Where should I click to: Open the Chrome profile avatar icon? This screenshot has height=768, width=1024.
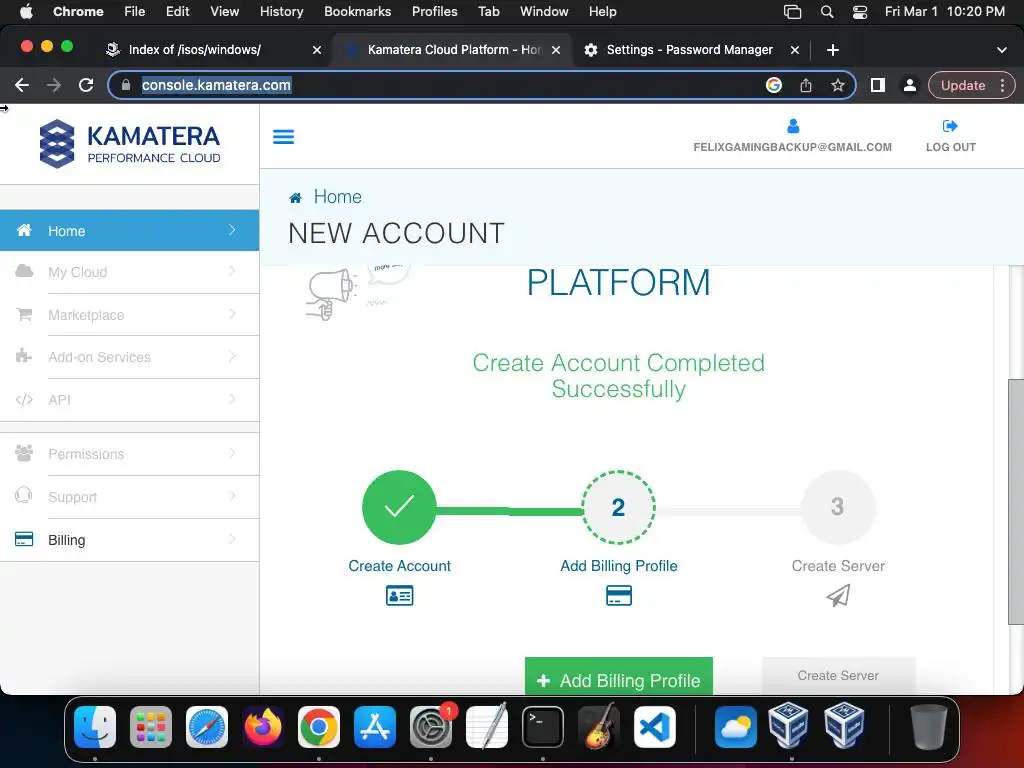910,85
